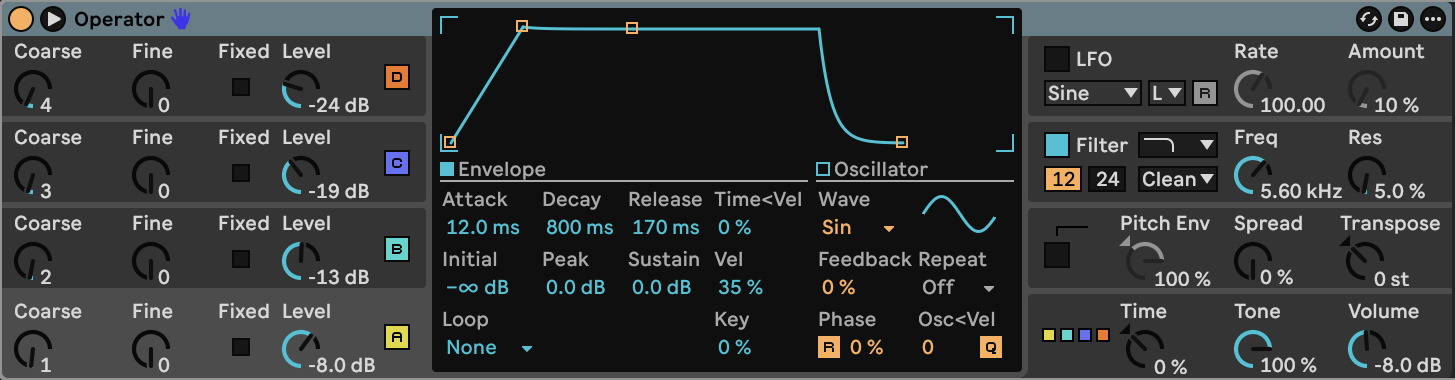Select oscillator A yellow button

[397, 337]
